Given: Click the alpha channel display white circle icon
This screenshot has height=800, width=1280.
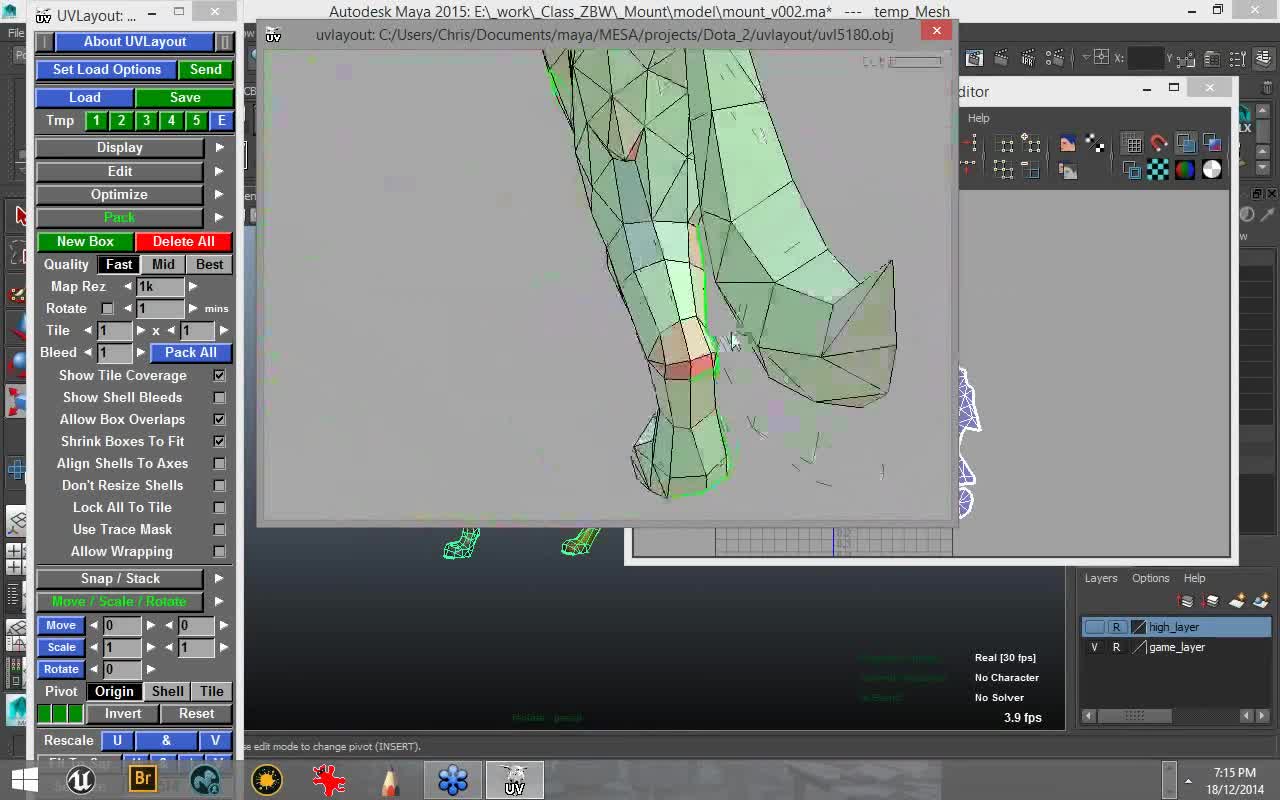Looking at the screenshot, I should [1212, 170].
